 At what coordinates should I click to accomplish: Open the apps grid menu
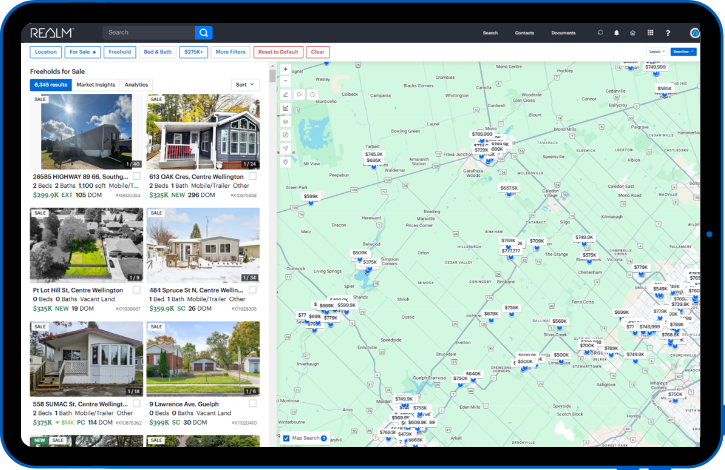(650, 33)
